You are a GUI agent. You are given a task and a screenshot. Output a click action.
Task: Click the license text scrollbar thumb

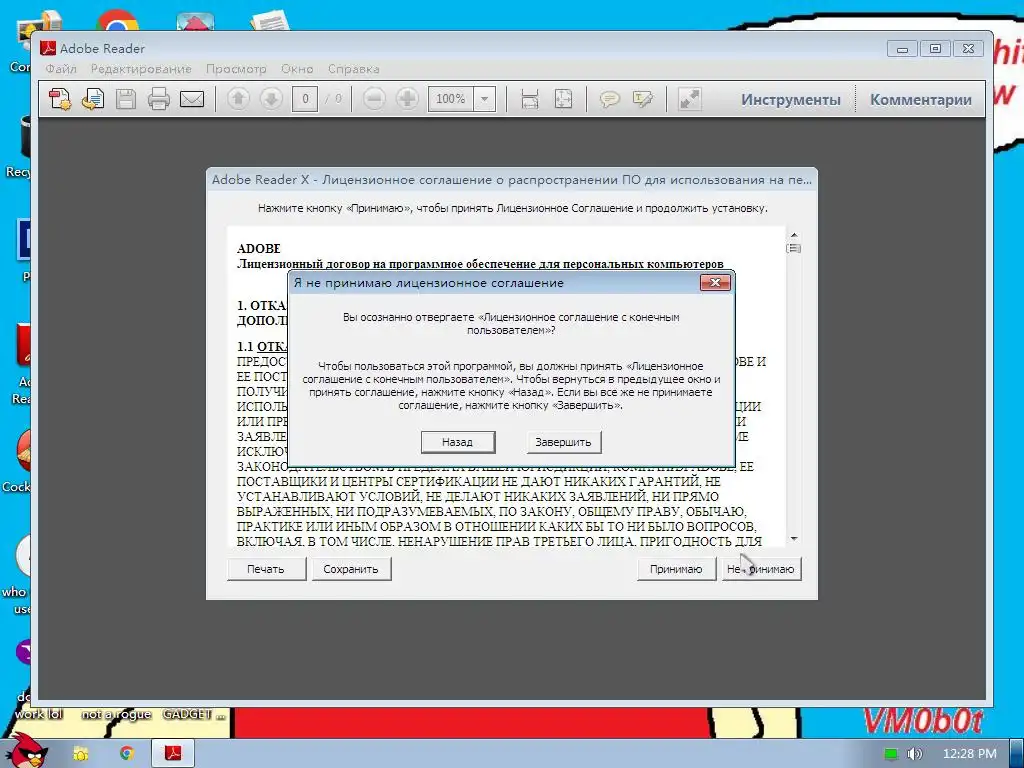coord(793,248)
